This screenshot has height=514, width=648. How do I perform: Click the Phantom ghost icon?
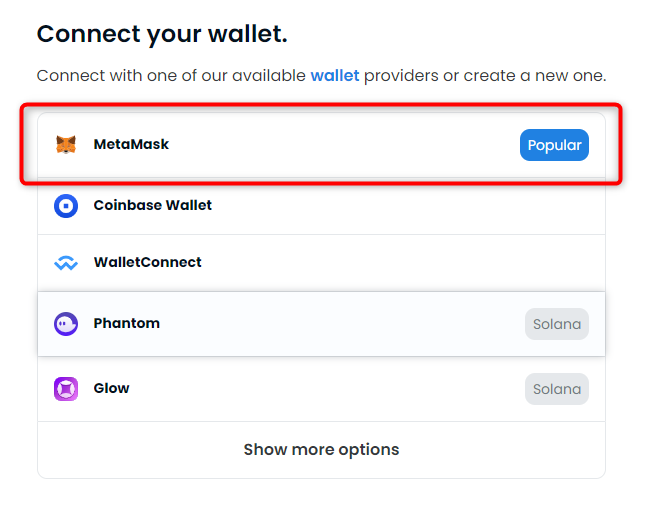(x=66, y=324)
